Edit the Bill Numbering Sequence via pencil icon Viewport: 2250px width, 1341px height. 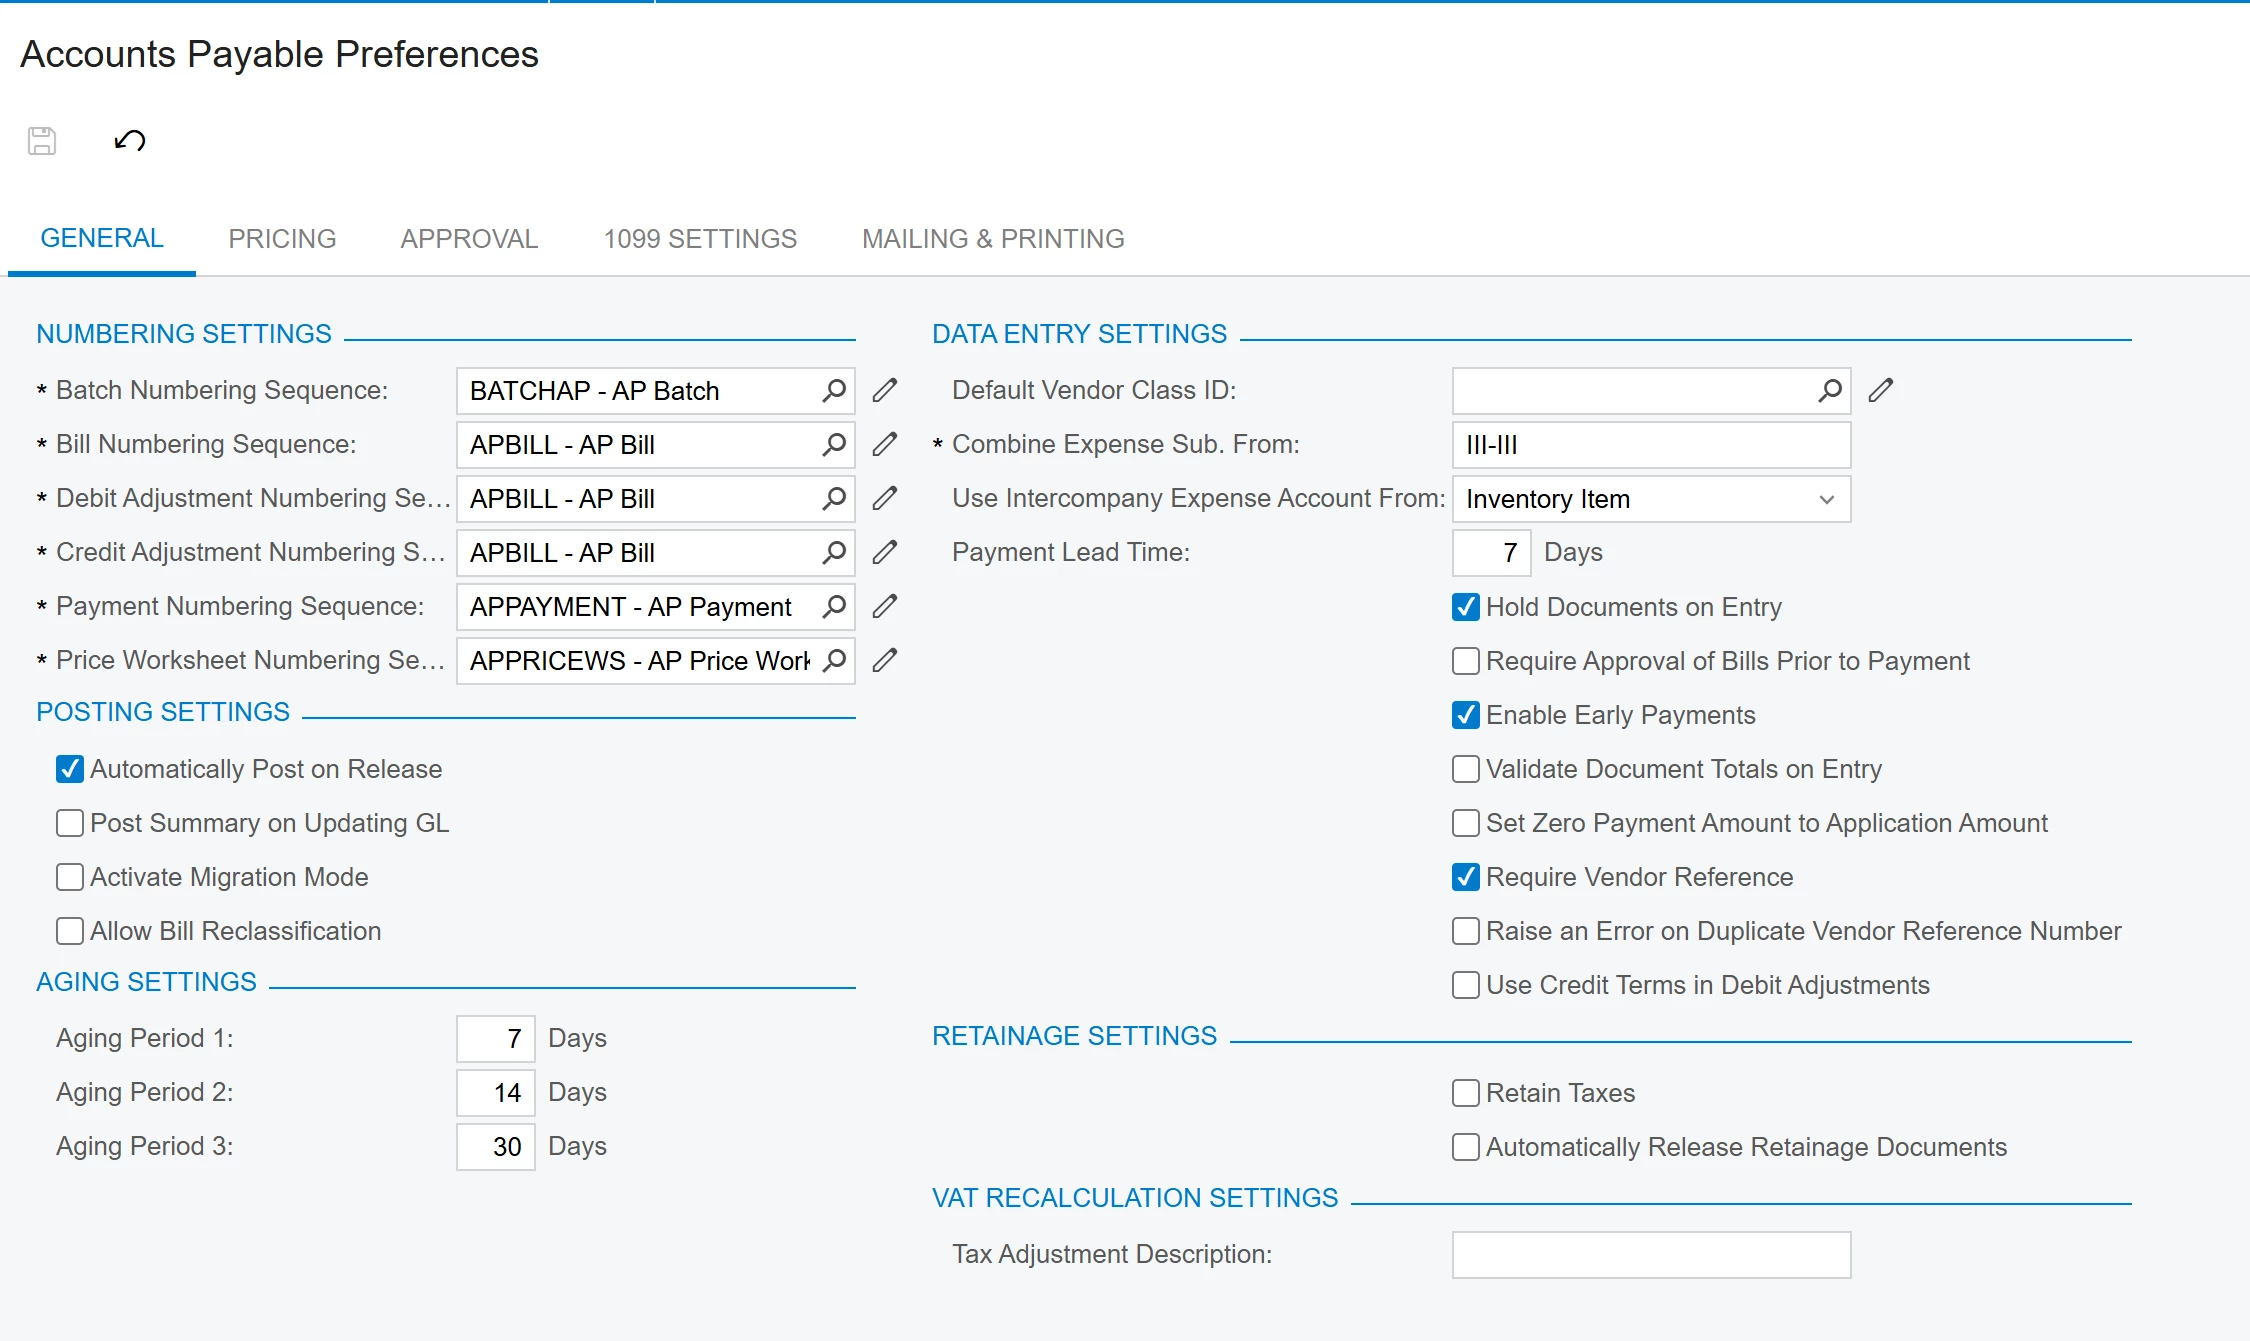(885, 444)
